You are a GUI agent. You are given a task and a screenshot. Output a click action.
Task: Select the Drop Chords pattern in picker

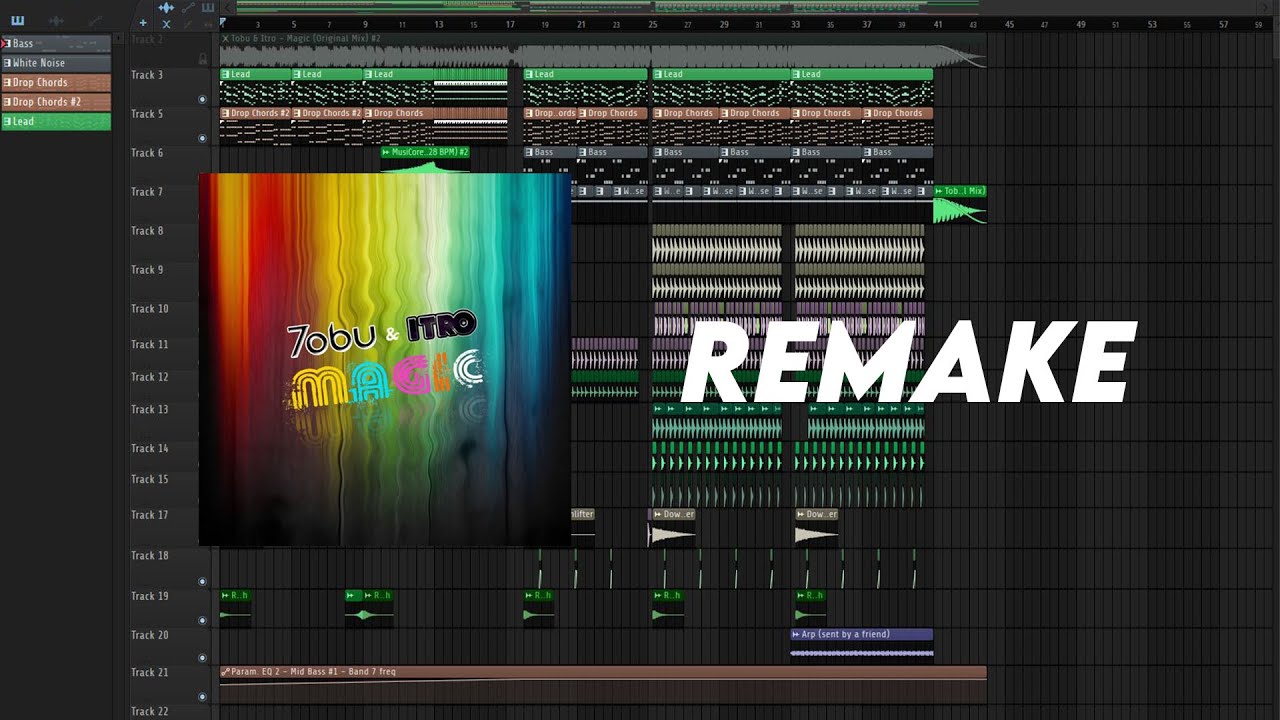coord(56,83)
